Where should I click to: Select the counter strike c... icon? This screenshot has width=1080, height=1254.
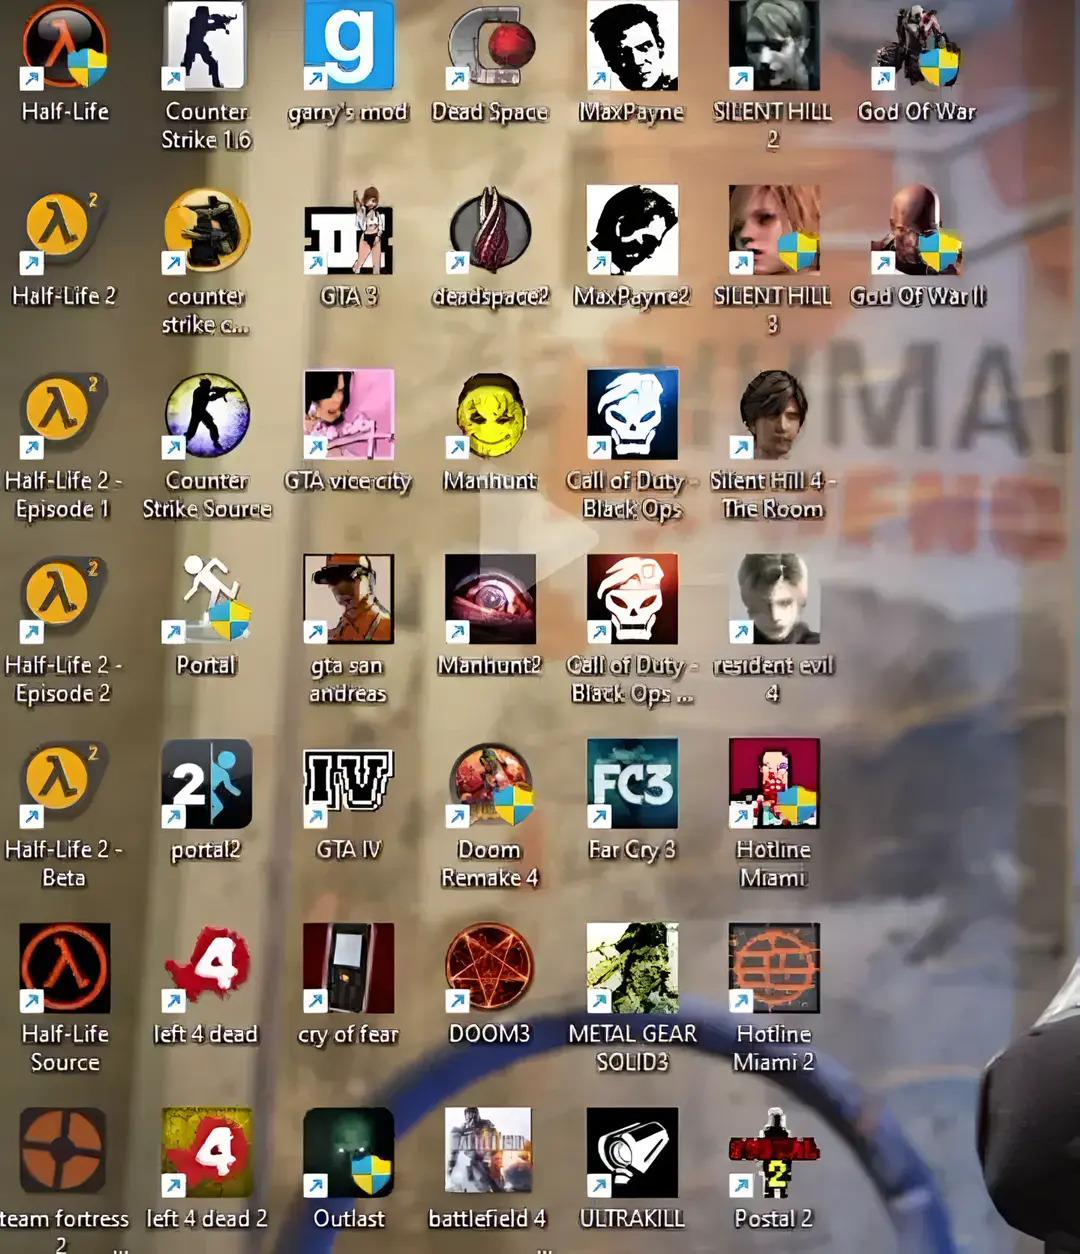click(x=207, y=230)
